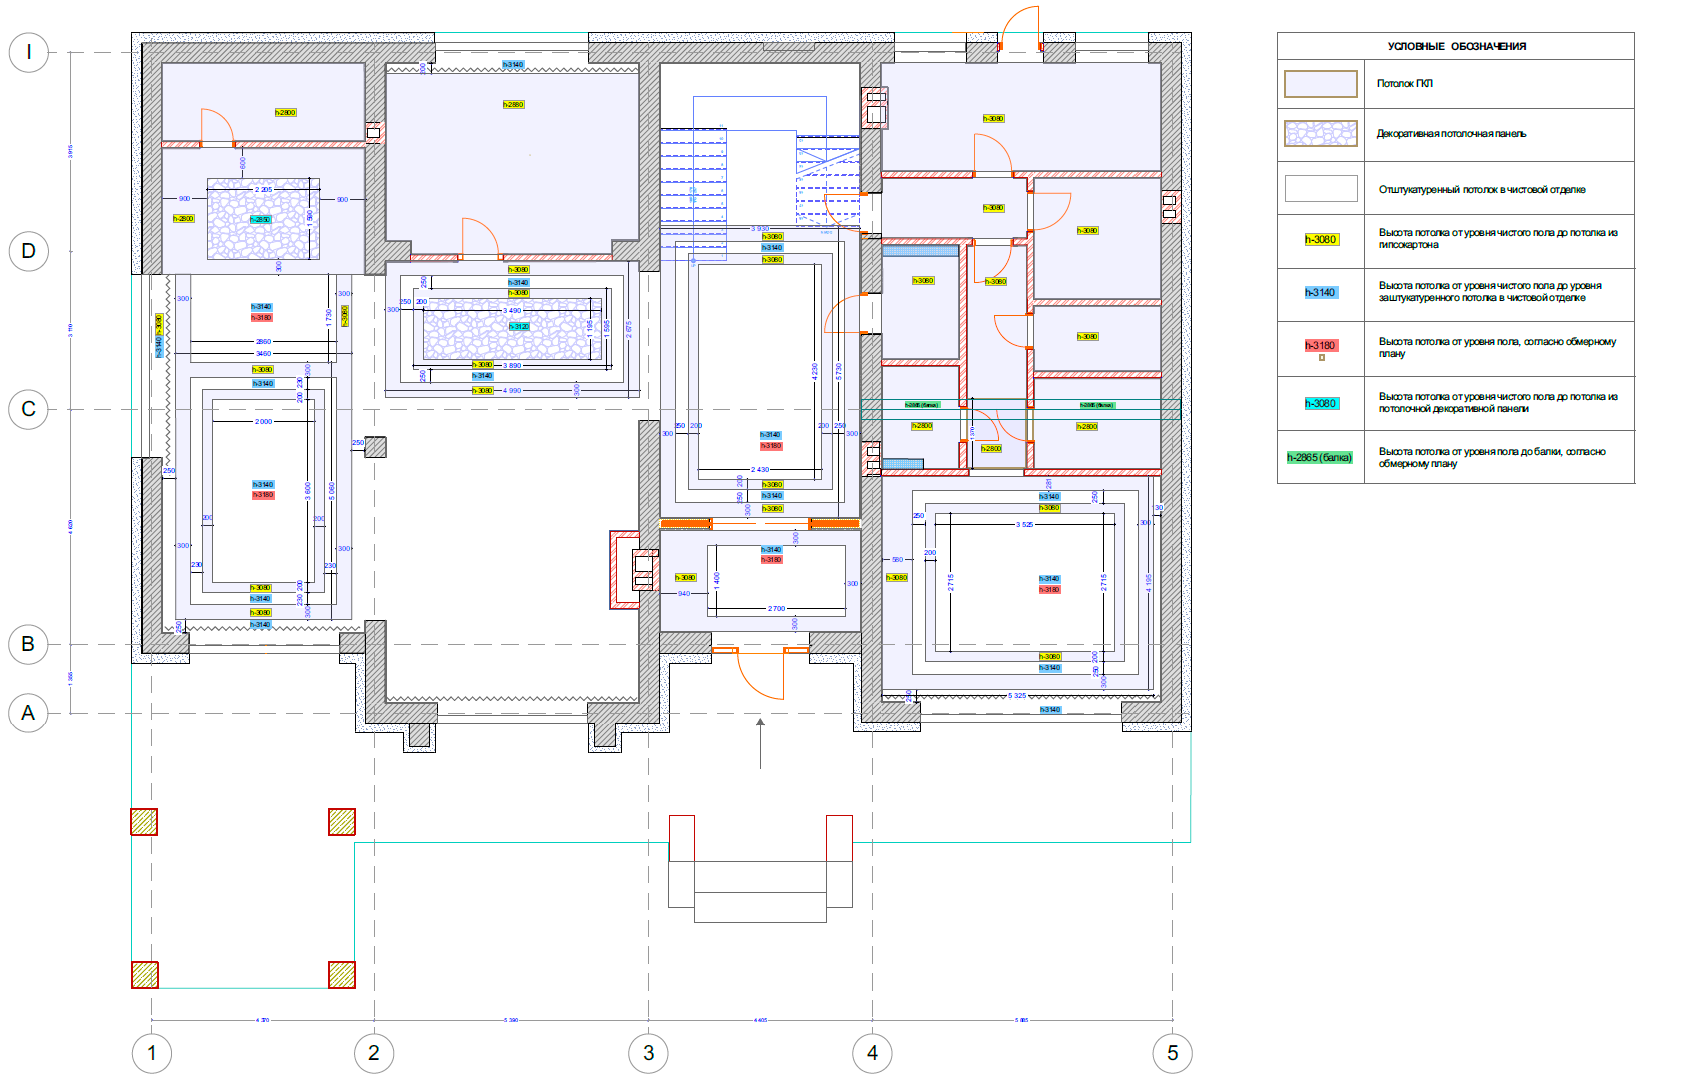The image size is (1695, 1090).
Task: Click the axis bubble numbered 1
Action: click(x=152, y=1053)
